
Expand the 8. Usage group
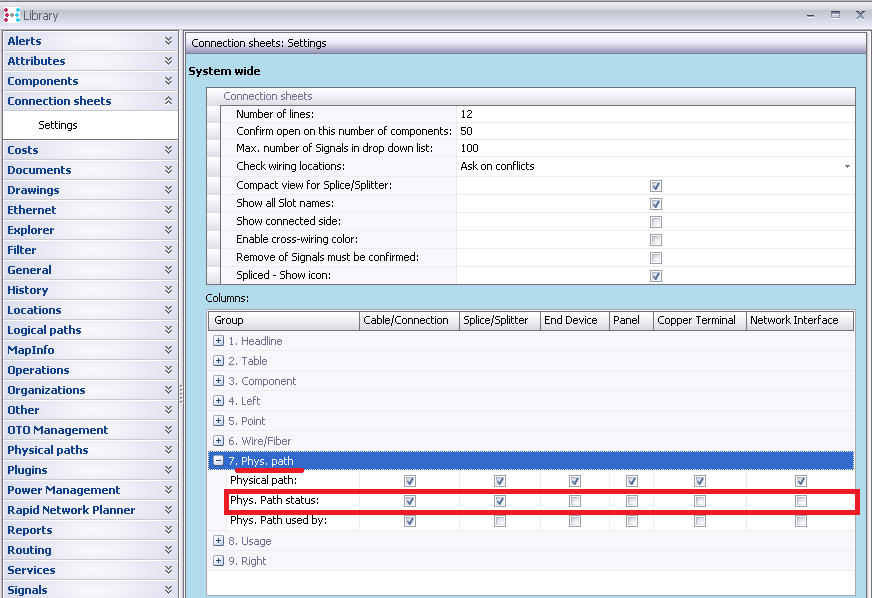click(219, 541)
